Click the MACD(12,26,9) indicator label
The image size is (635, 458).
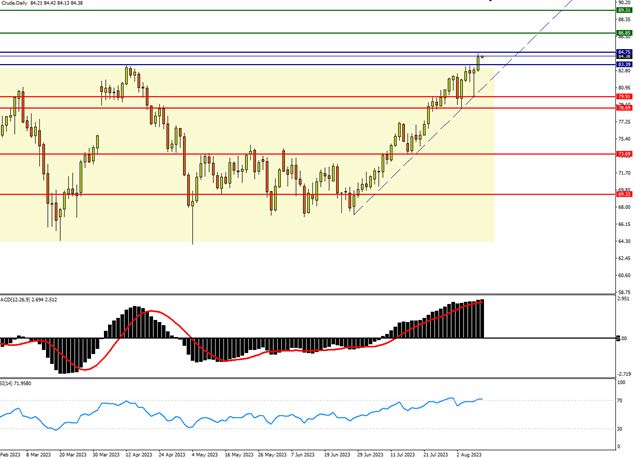[x=25, y=296]
